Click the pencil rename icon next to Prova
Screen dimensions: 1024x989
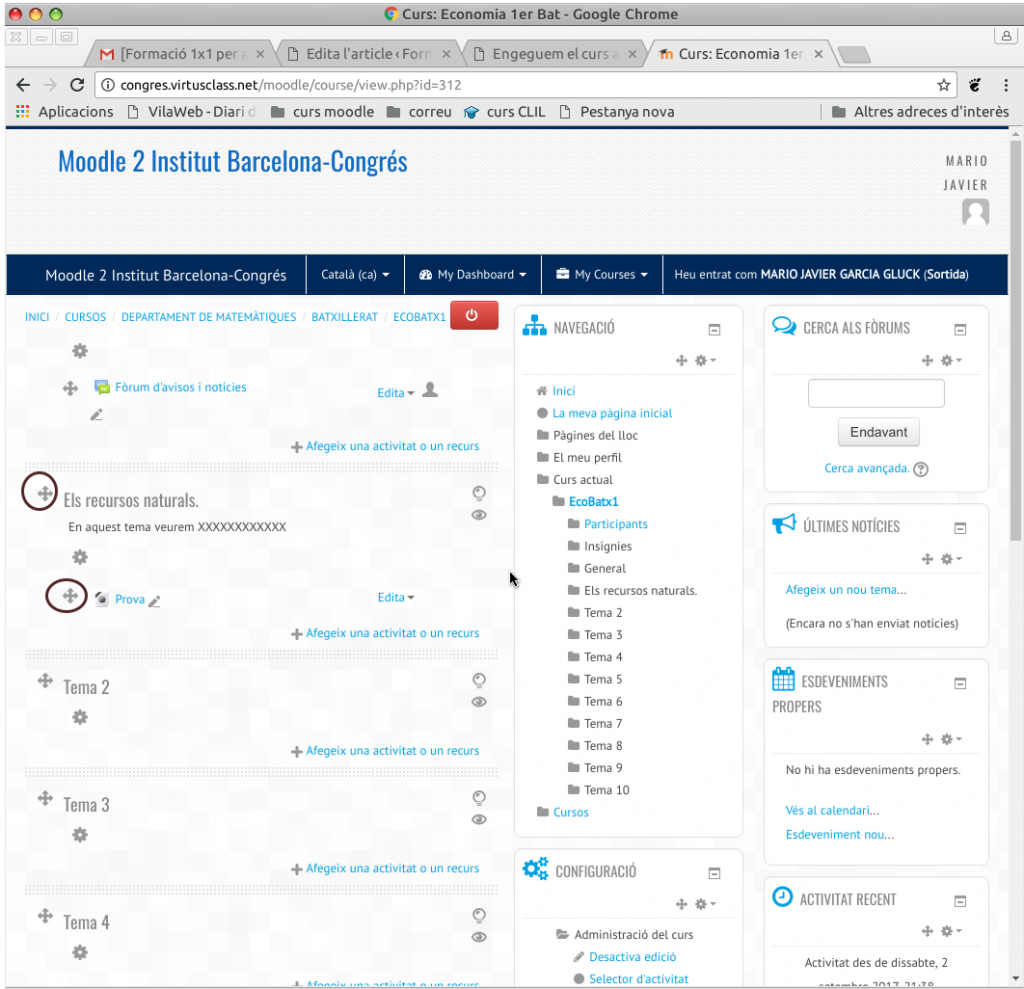pyautogui.click(x=154, y=601)
